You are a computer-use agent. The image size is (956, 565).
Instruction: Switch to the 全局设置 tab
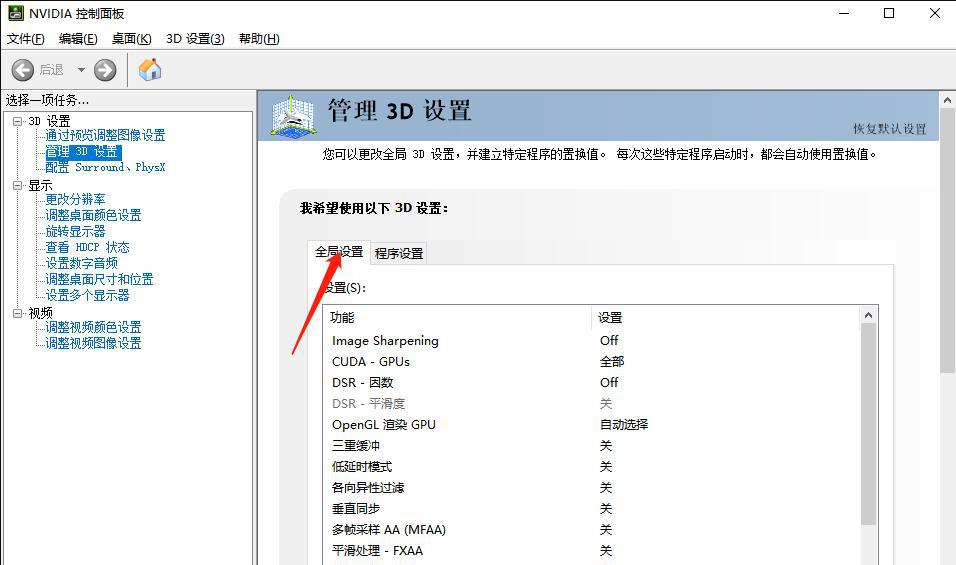pyautogui.click(x=339, y=252)
